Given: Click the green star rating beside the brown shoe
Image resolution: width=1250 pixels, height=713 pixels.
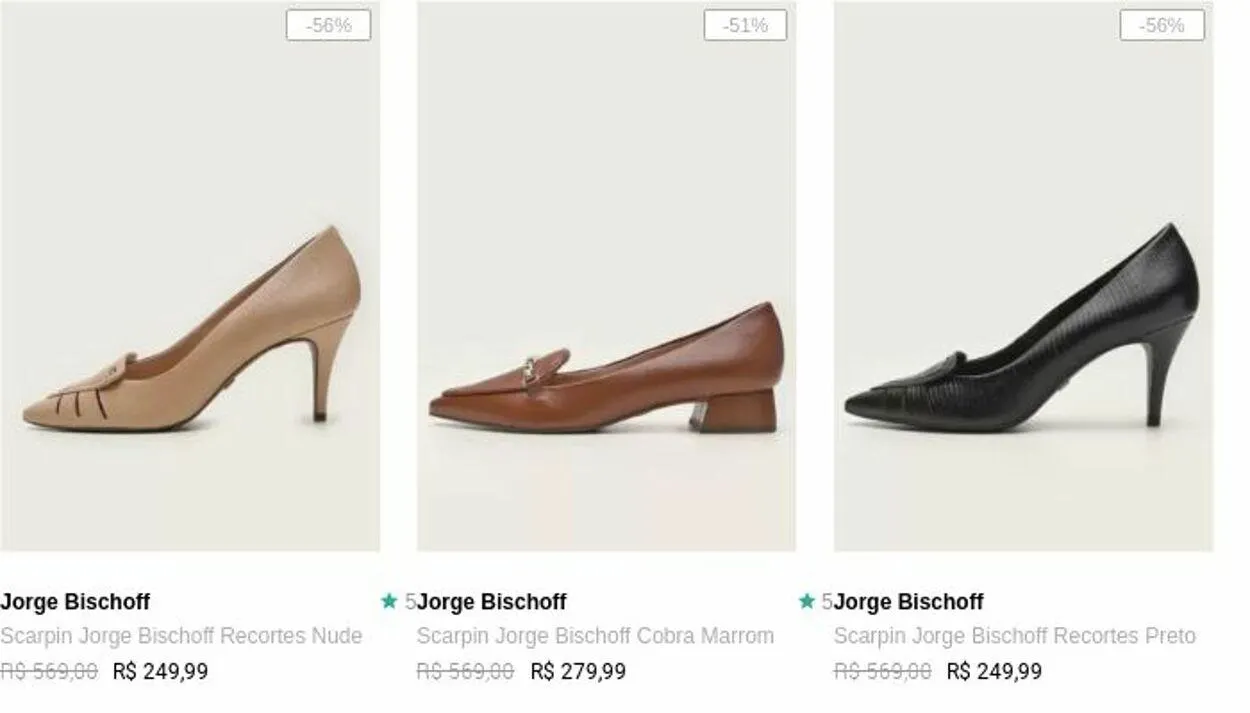Looking at the screenshot, I should (389, 601).
